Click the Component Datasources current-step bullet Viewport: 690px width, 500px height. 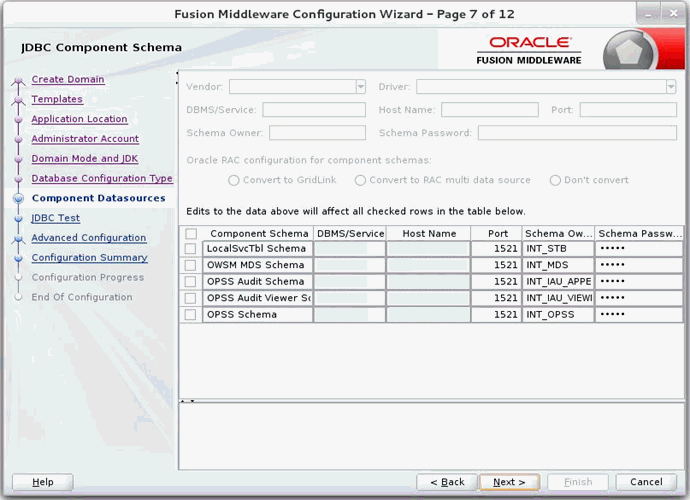18,199
